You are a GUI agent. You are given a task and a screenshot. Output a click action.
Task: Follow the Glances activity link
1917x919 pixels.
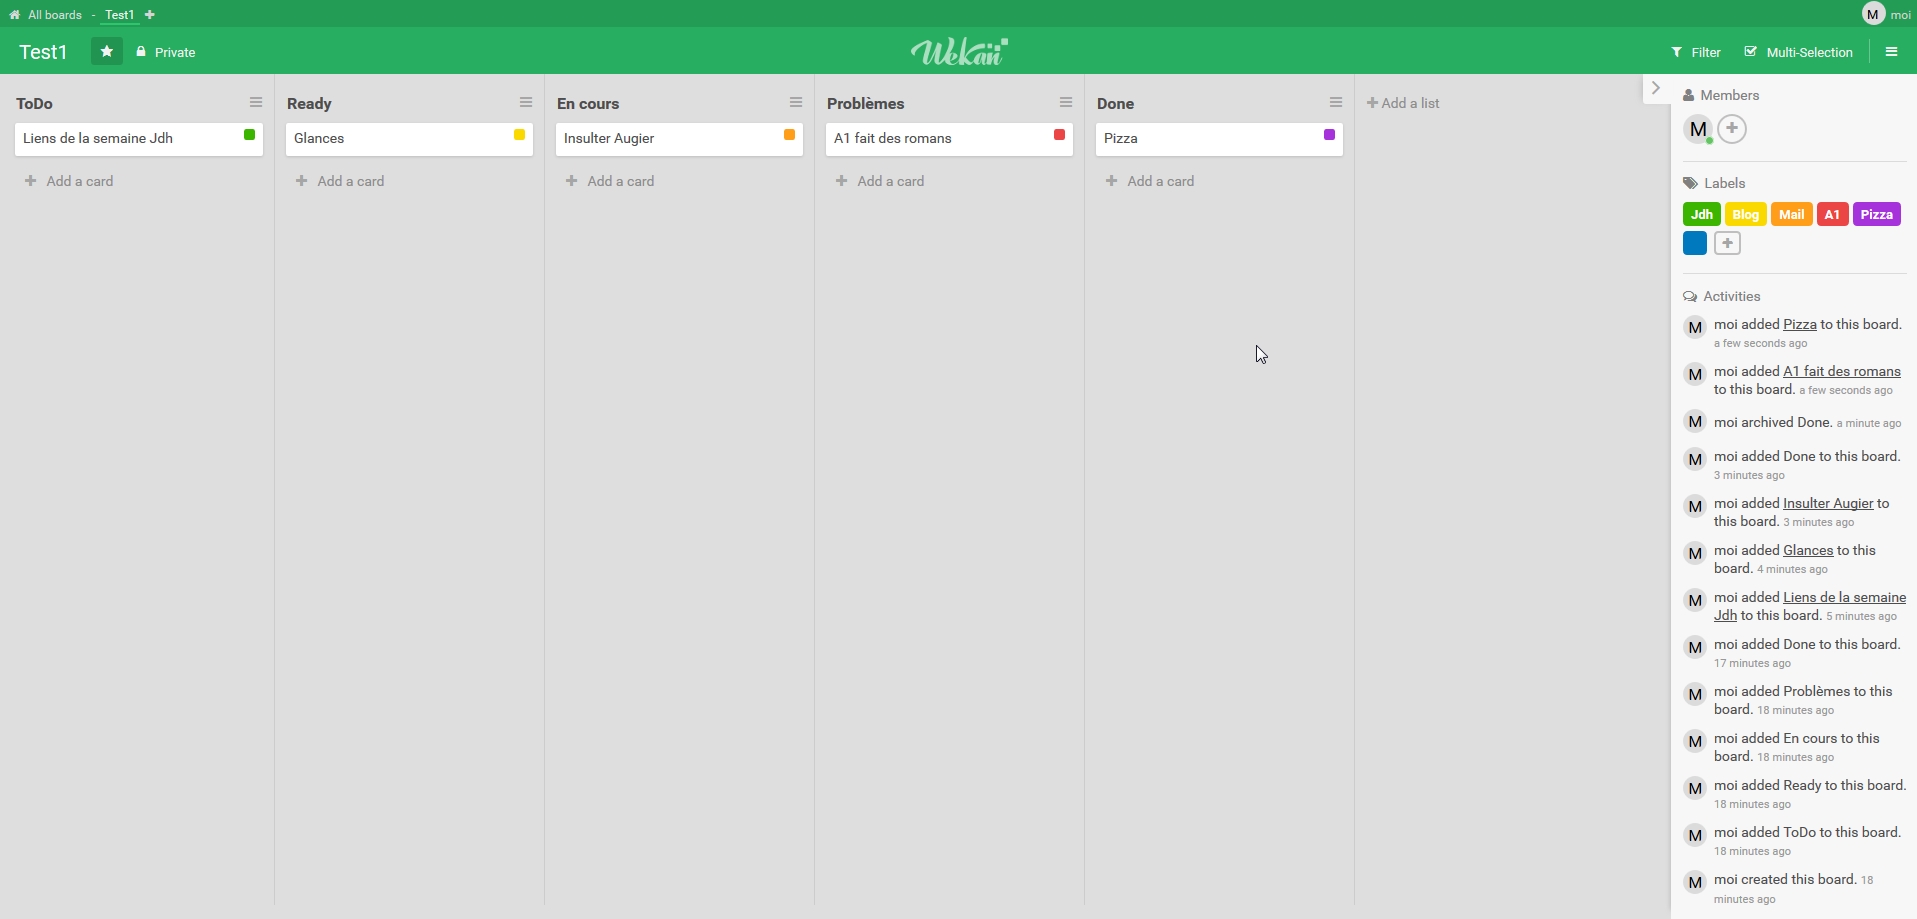coord(1808,550)
